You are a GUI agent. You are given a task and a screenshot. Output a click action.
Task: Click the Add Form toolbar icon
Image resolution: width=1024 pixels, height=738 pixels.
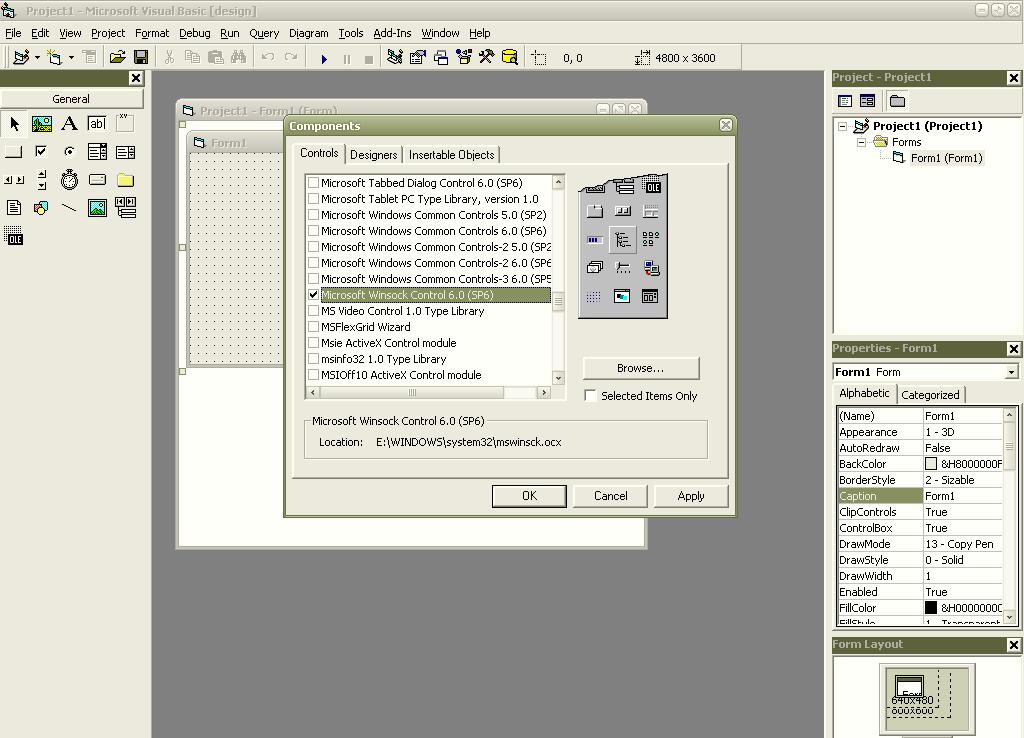coord(54,57)
